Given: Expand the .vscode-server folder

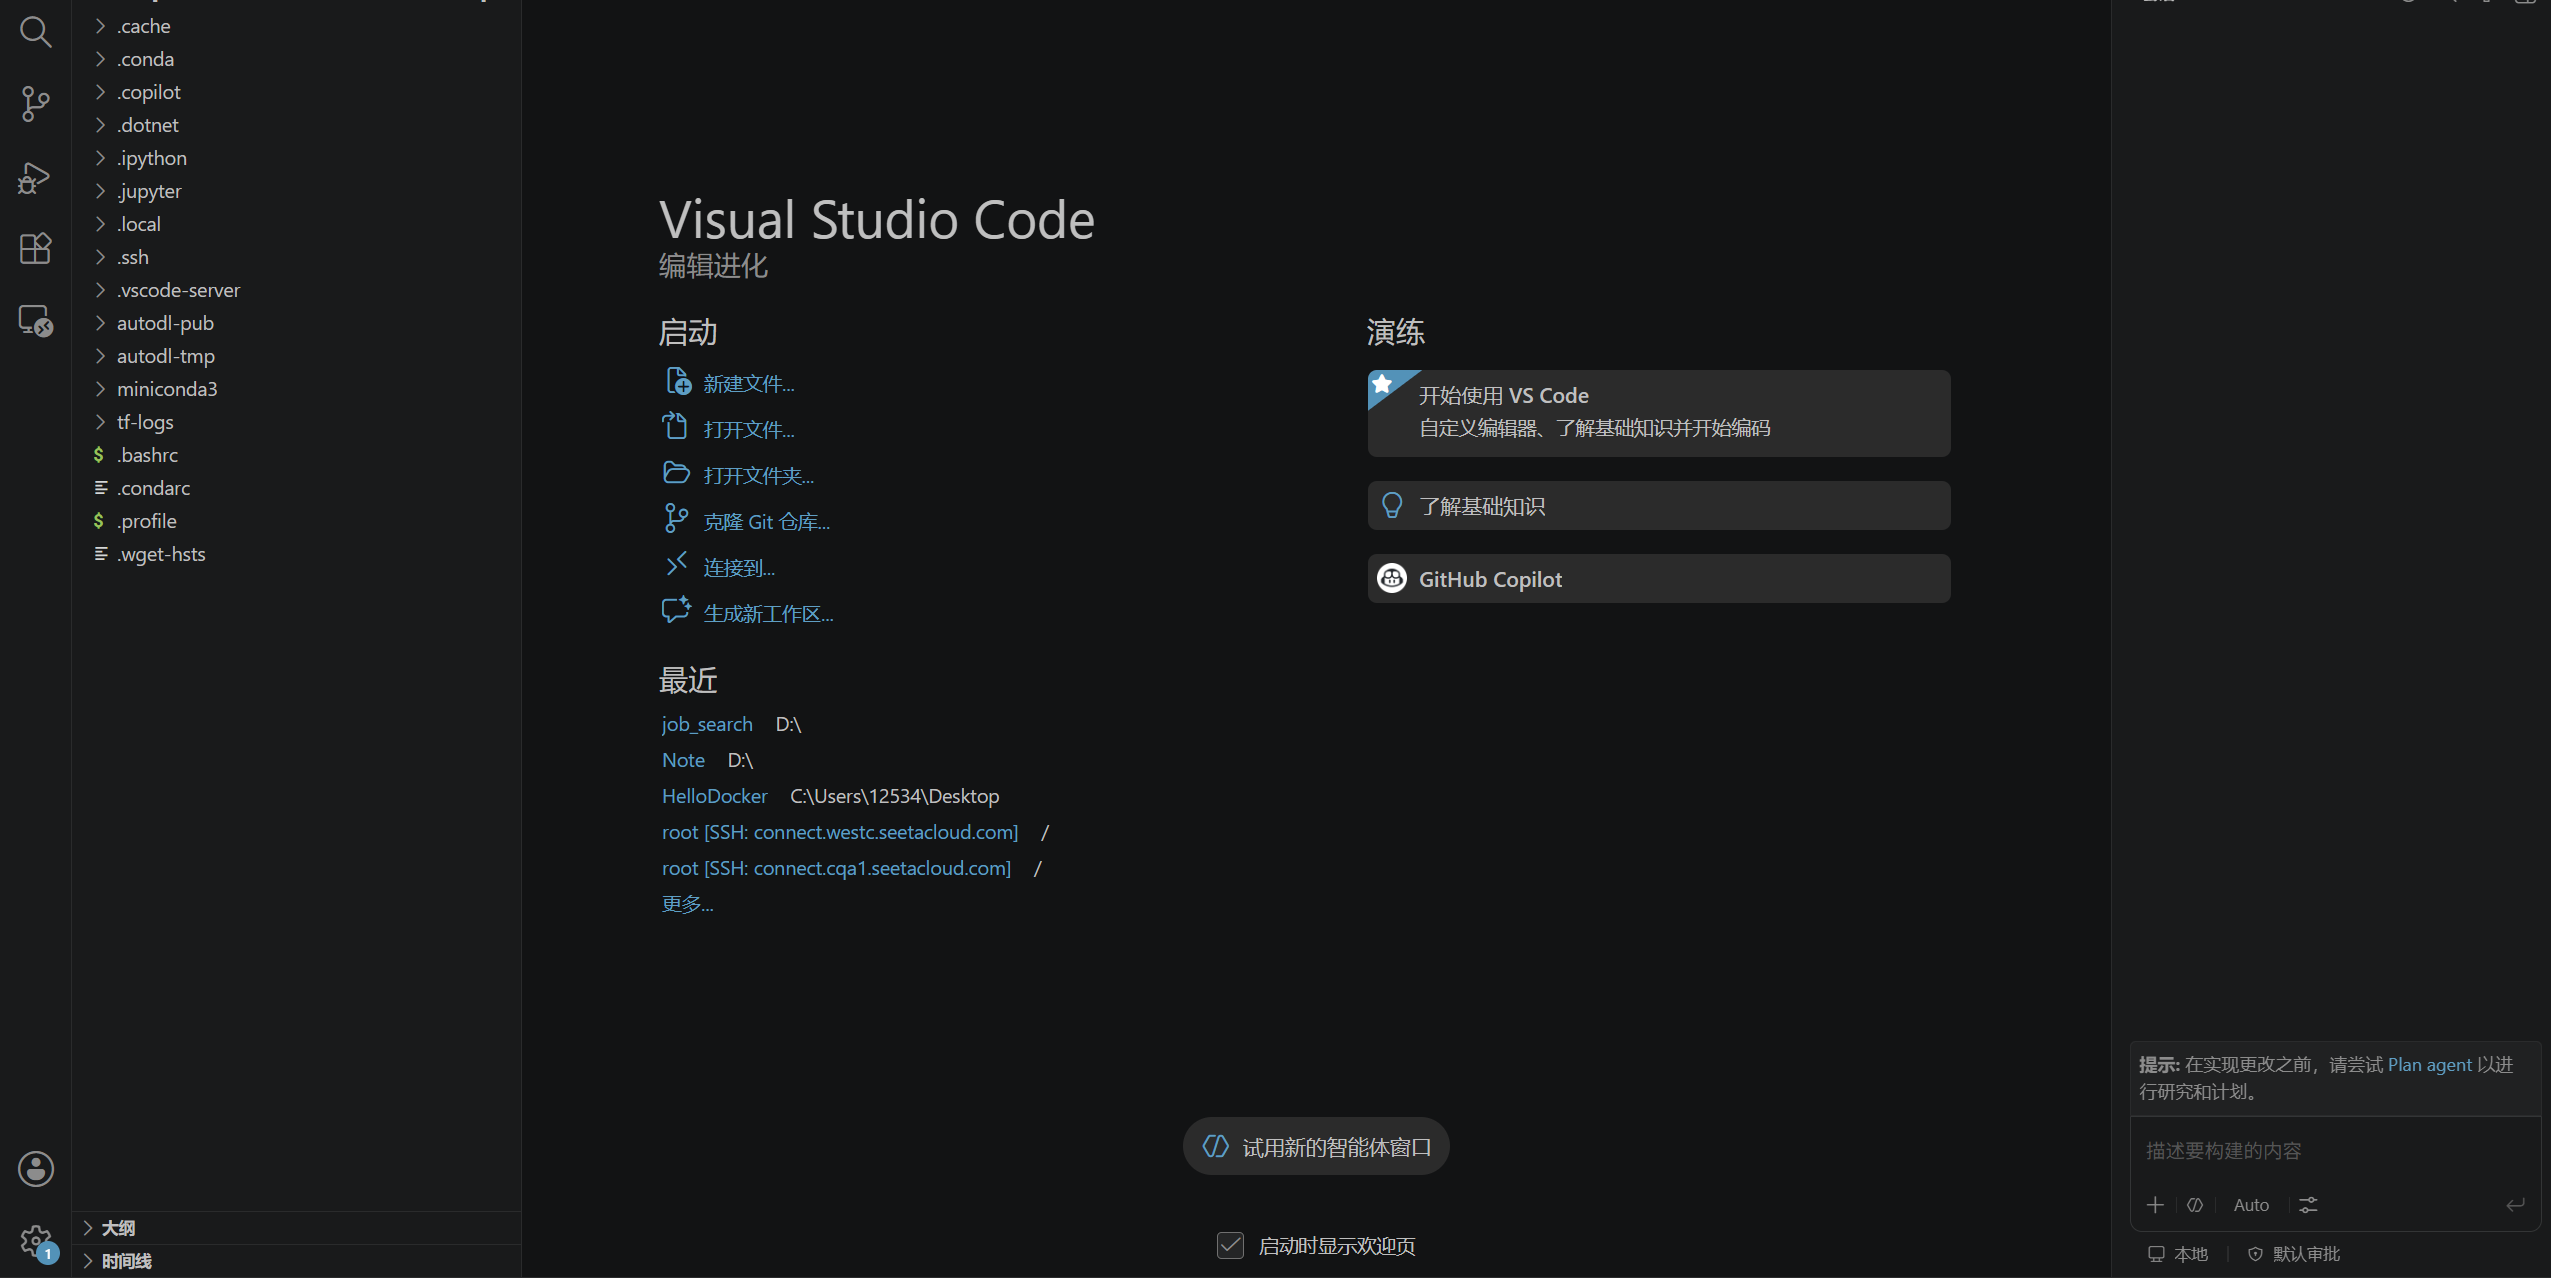Looking at the screenshot, I should (x=296, y=290).
